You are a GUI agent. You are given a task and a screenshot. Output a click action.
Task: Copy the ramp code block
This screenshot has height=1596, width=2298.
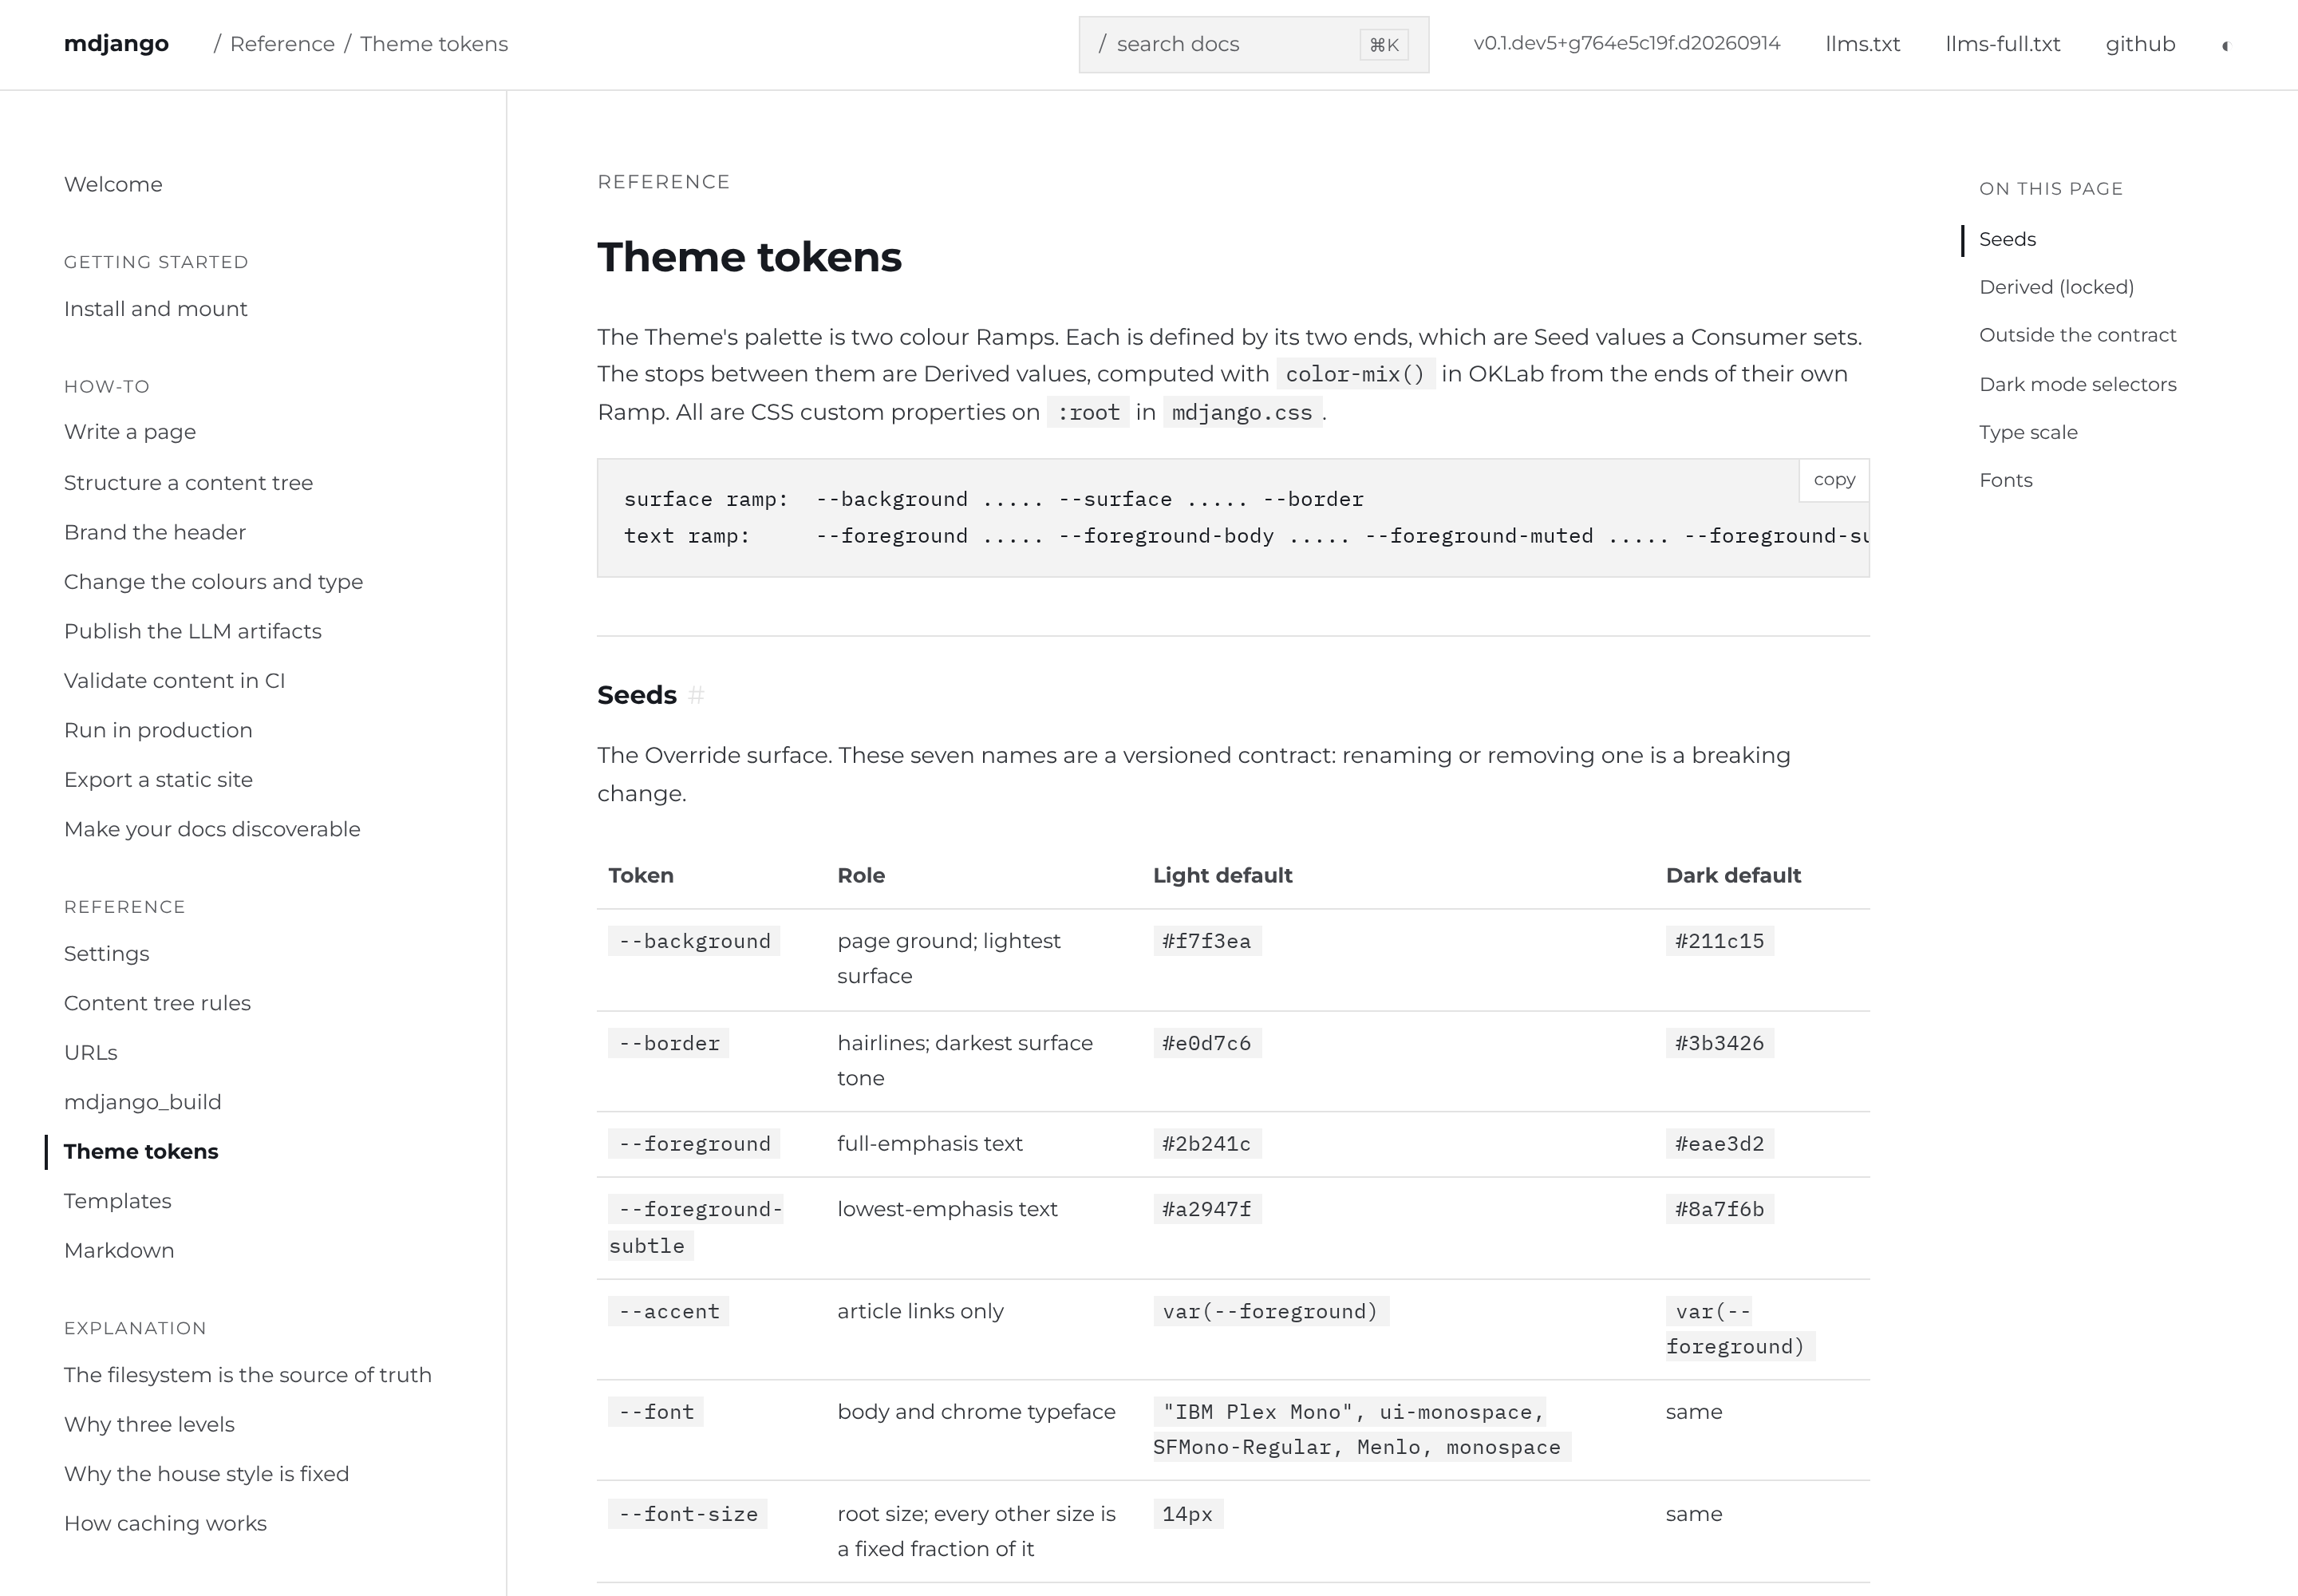(x=1834, y=480)
